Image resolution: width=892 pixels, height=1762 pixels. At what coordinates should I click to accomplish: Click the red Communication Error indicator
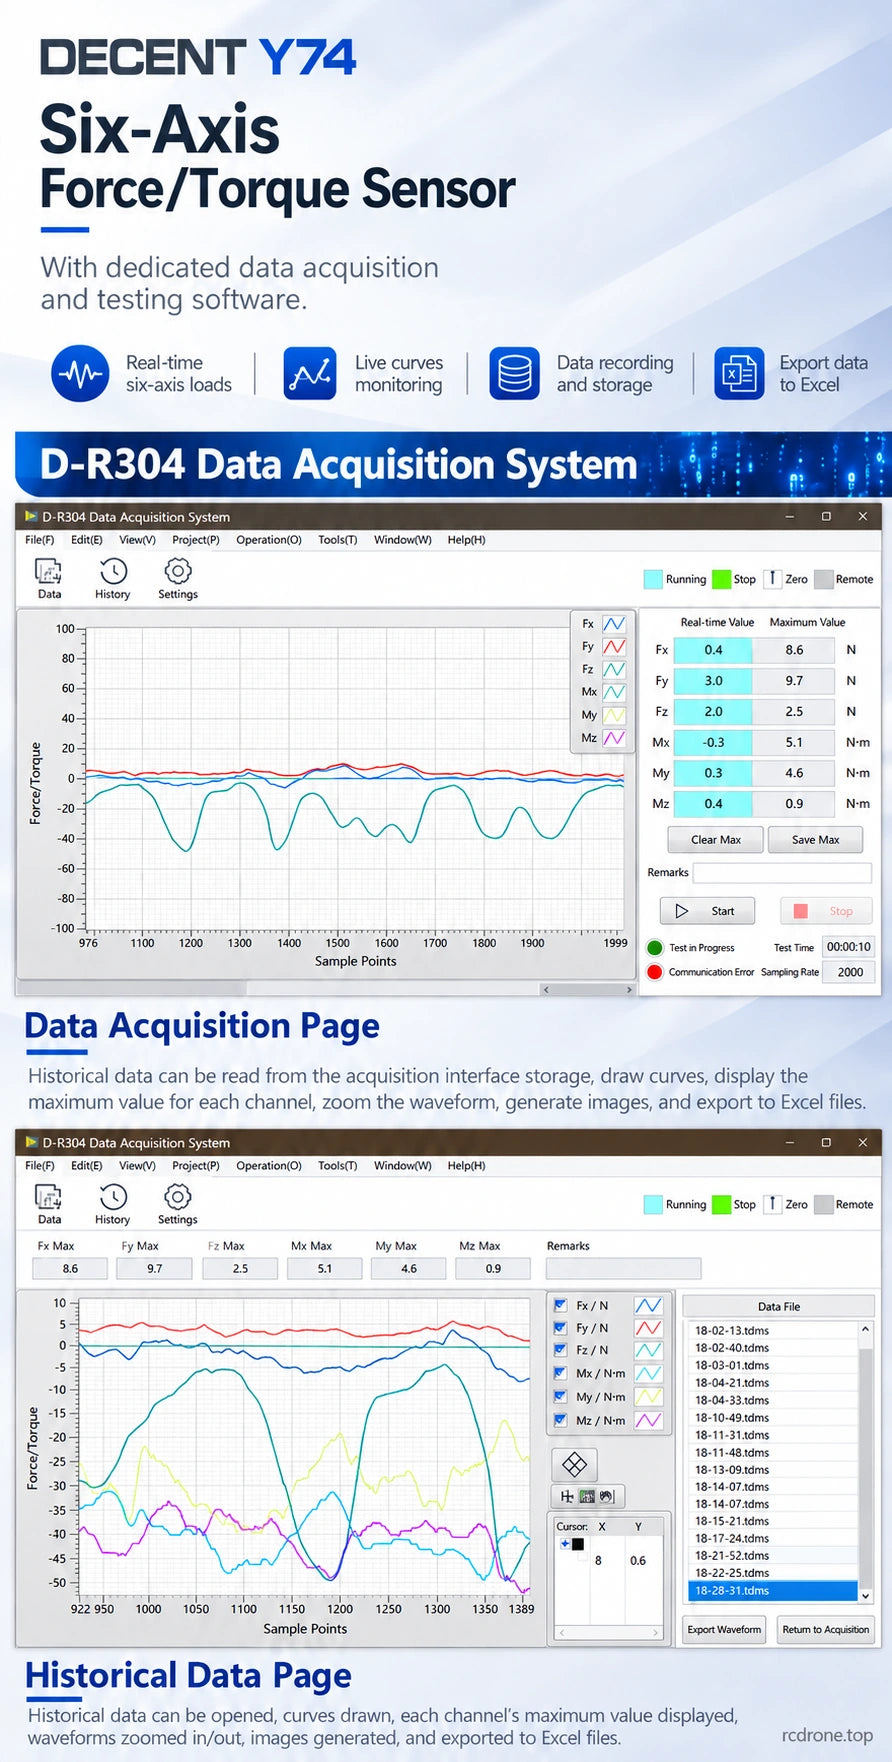(x=655, y=972)
